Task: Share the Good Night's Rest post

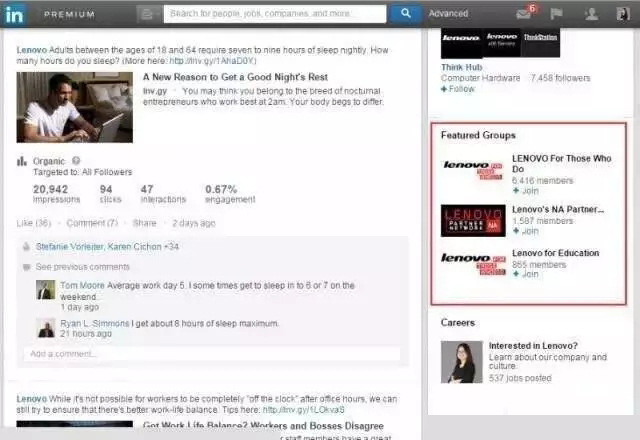Action: (144, 223)
